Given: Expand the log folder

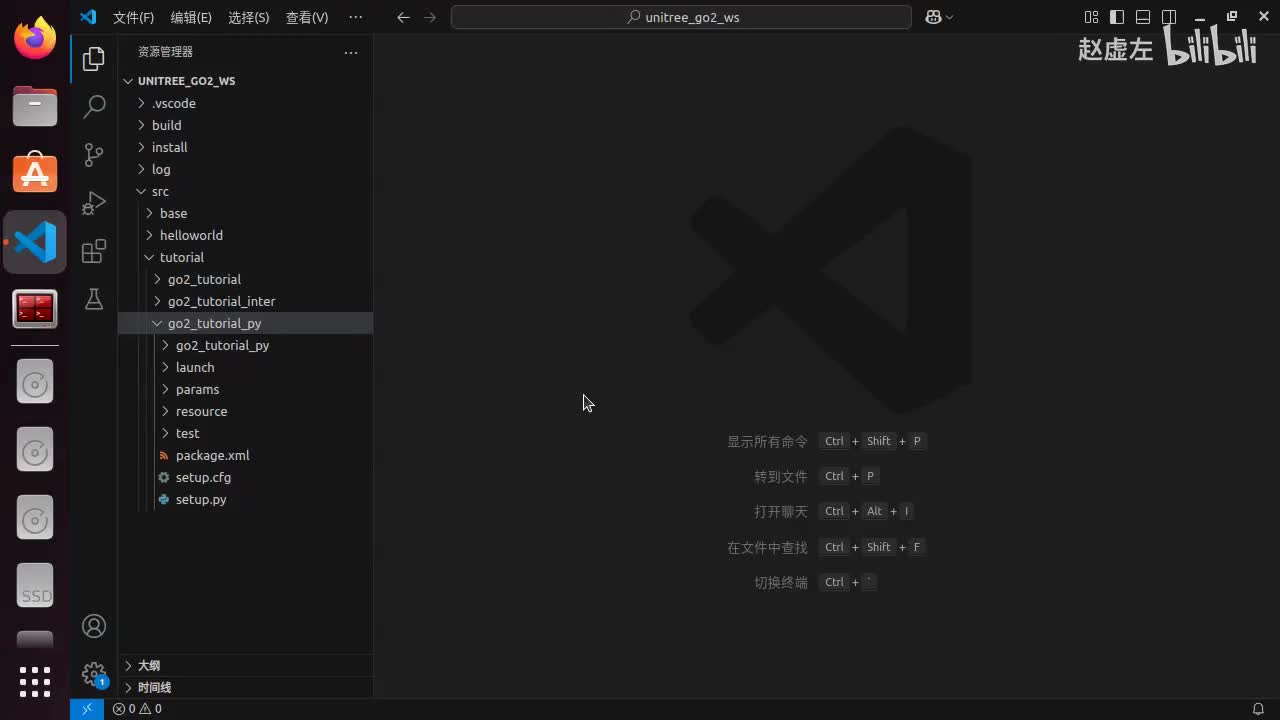Looking at the screenshot, I should click(x=245, y=169).
